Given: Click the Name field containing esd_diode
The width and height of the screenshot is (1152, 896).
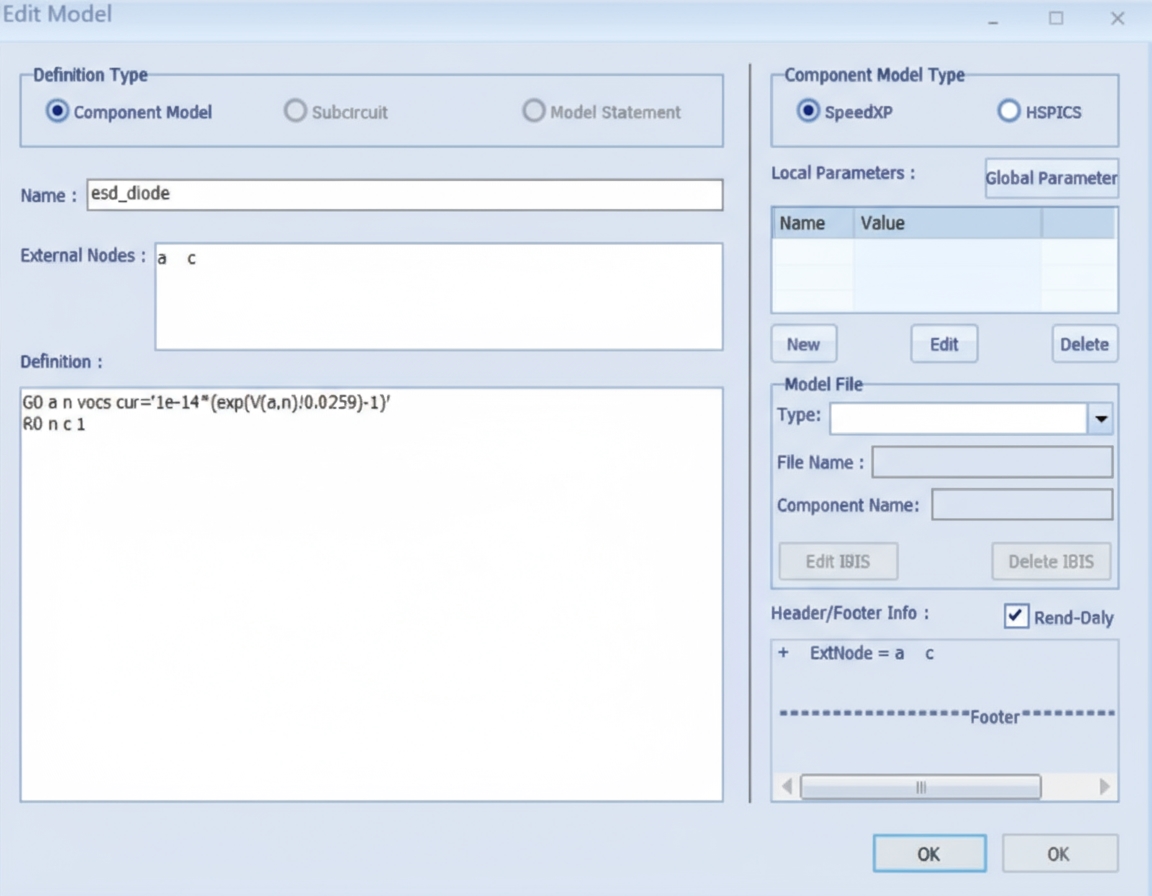Looking at the screenshot, I should coord(404,195).
